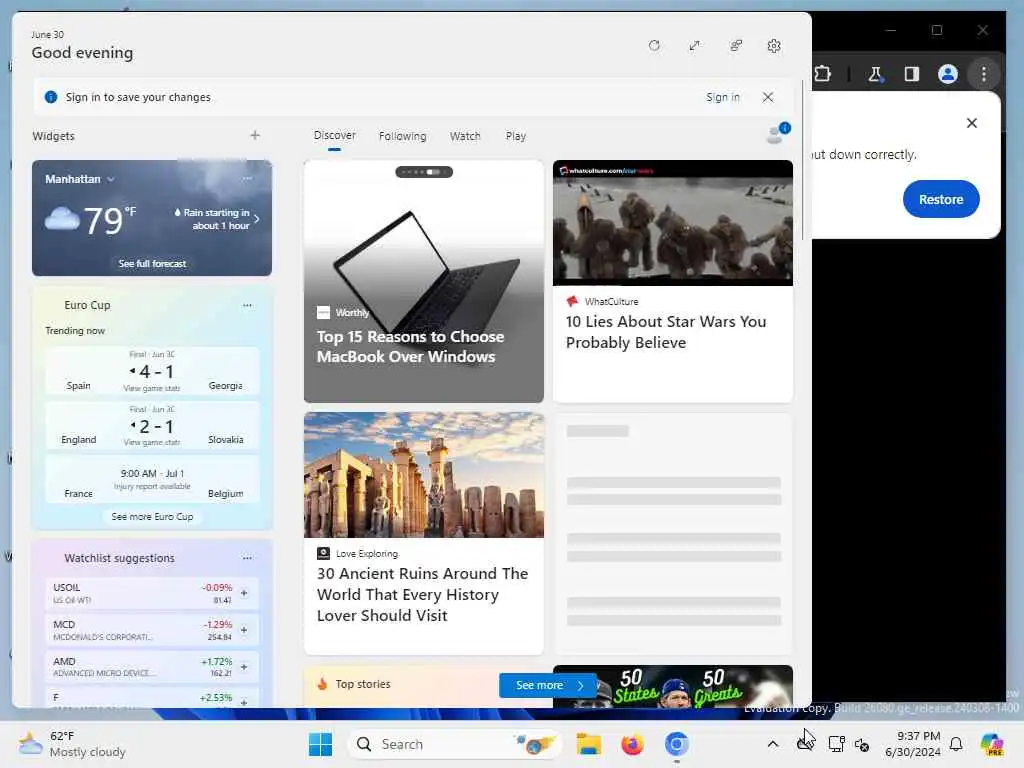Refresh the widgets feed
The image size is (1024, 768).
coord(654,46)
